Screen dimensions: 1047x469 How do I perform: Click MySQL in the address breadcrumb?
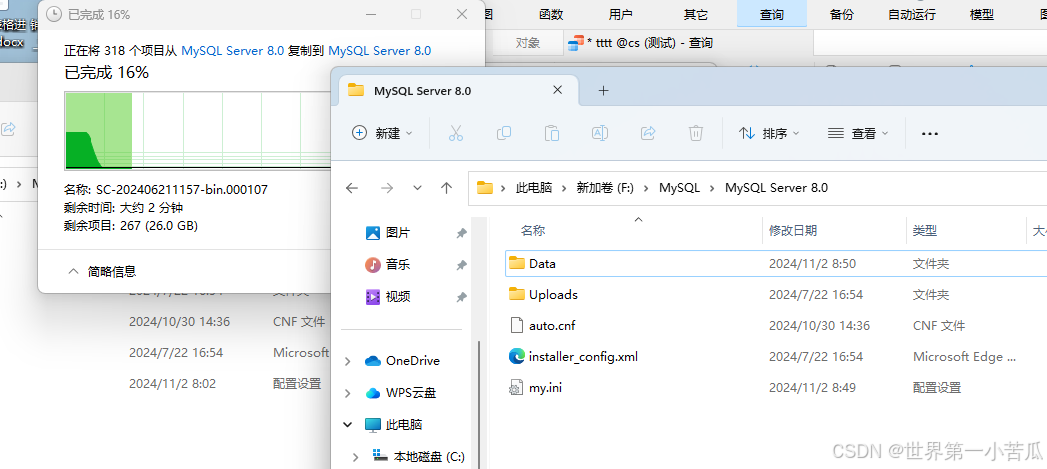pyautogui.click(x=679, y=188)
